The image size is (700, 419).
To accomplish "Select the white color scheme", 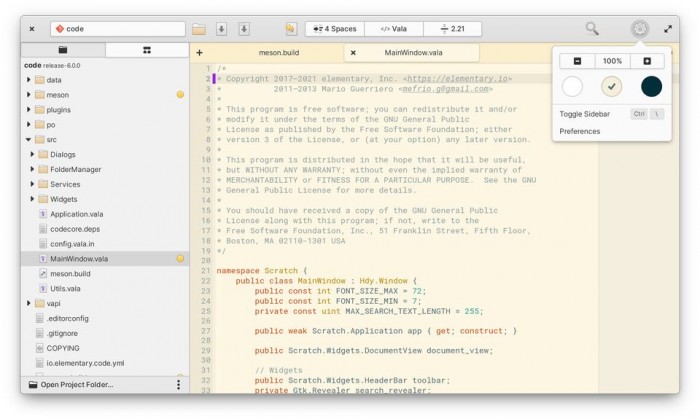I will [x=572, y=87].
